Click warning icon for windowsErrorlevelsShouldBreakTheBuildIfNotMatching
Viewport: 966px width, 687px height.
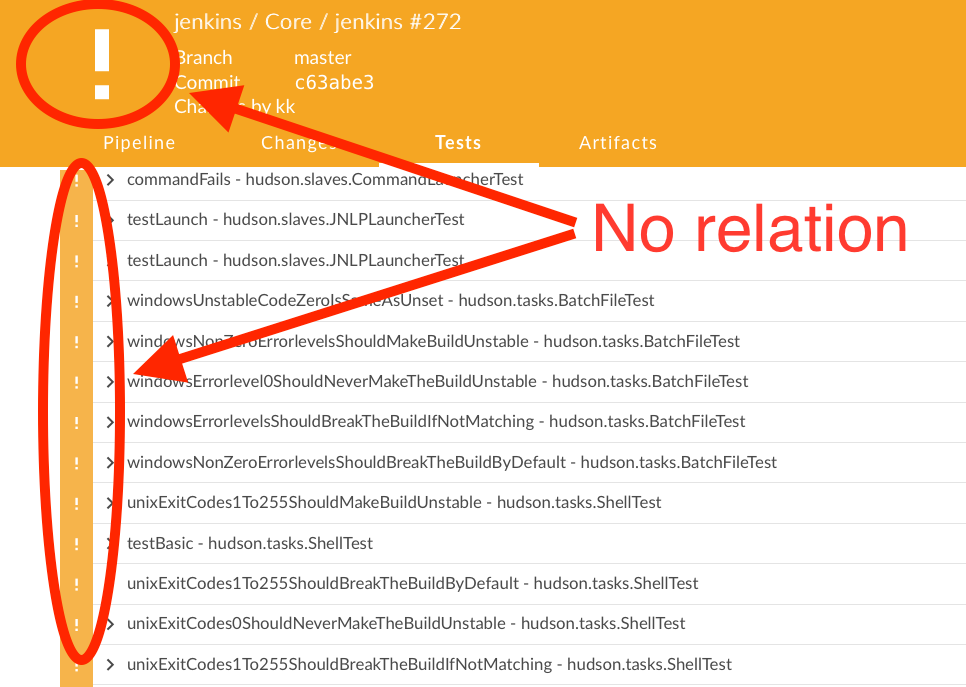(76, 422)
